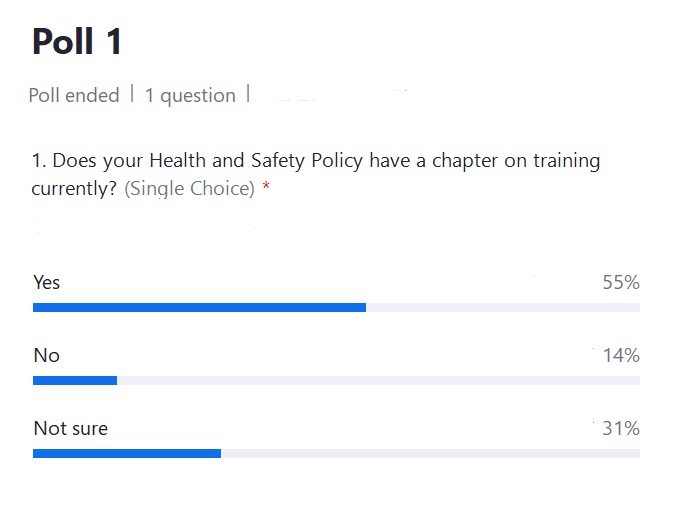Click the grey unfilled part of Yes bar

[x=503, y=307]
